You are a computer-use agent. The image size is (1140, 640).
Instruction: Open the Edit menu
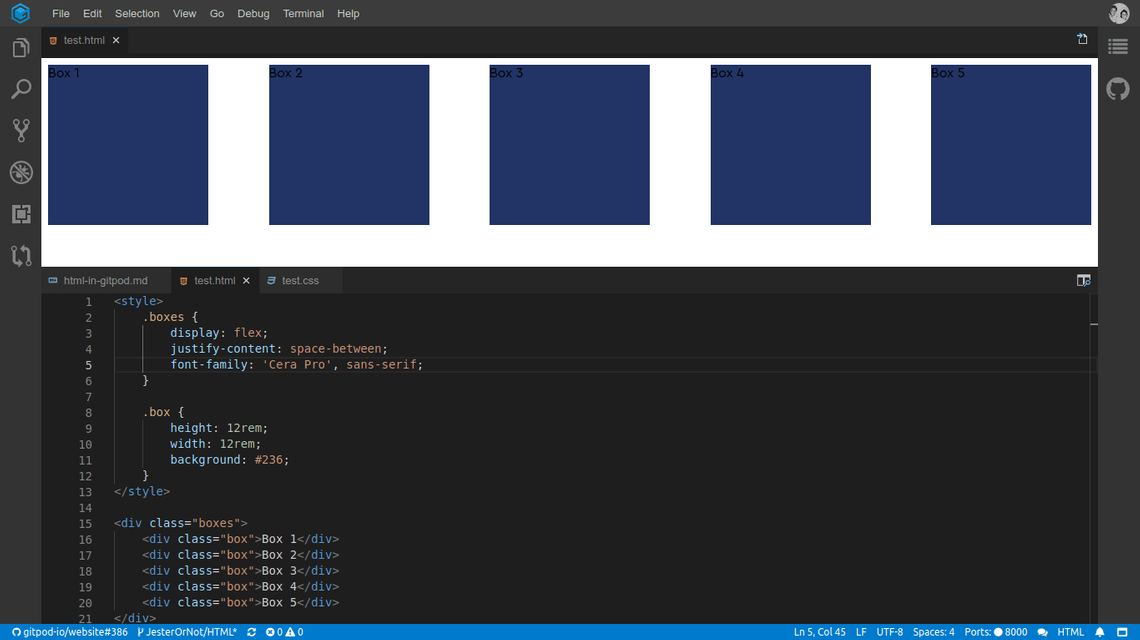[x=92, y=13]
